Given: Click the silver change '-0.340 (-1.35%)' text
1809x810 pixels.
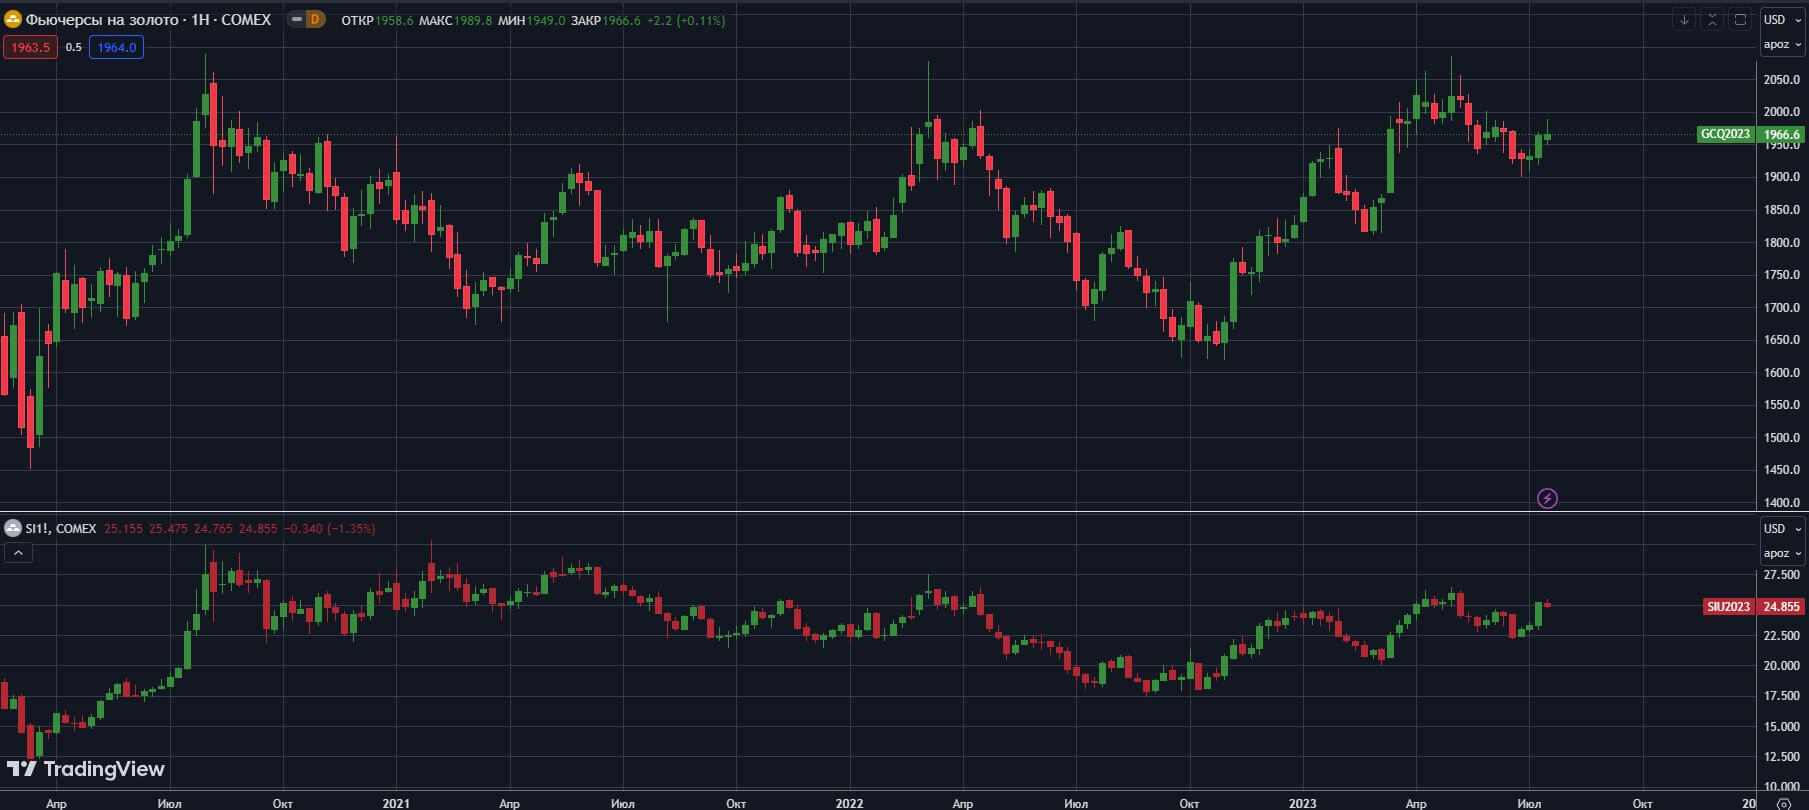Looking at the screenshot, I should tap(330, 528).
